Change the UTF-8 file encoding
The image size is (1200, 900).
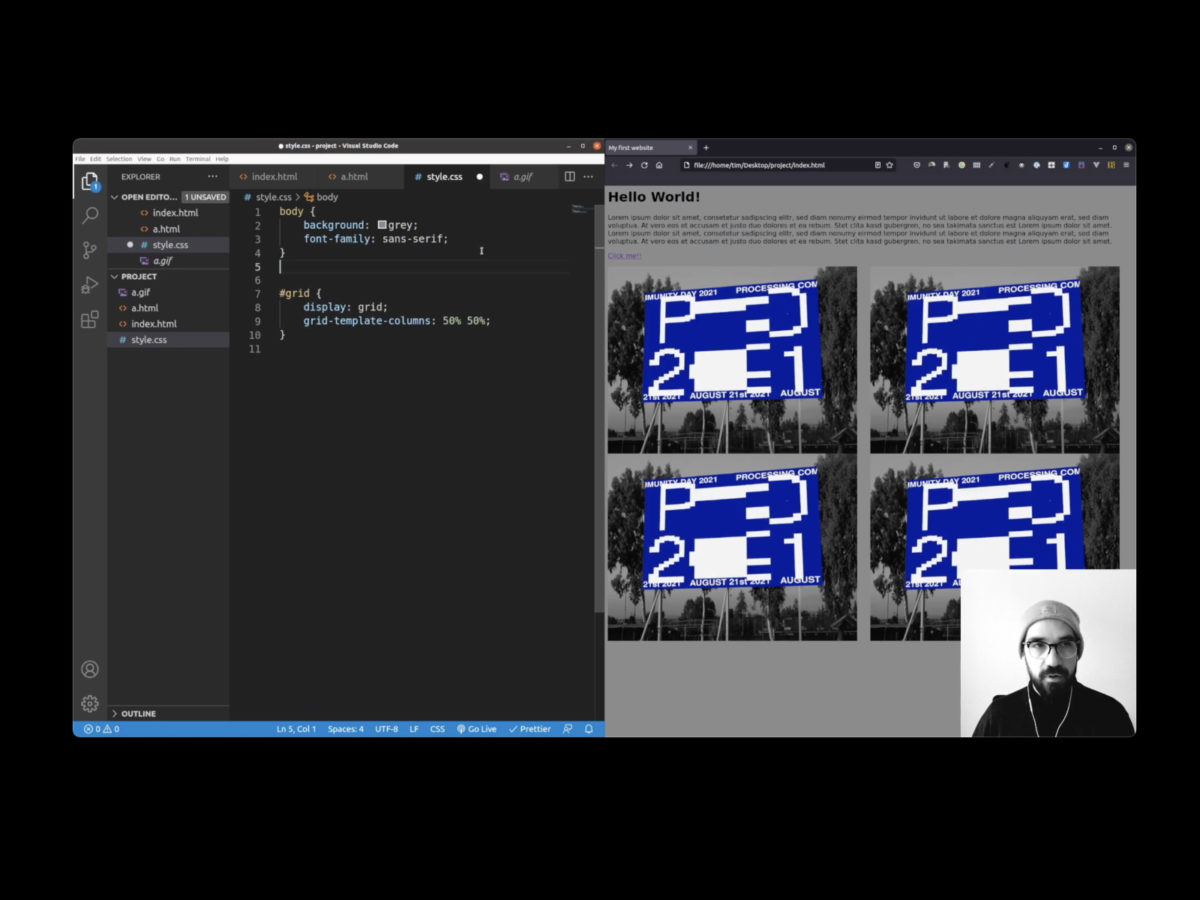click(386, 729)
